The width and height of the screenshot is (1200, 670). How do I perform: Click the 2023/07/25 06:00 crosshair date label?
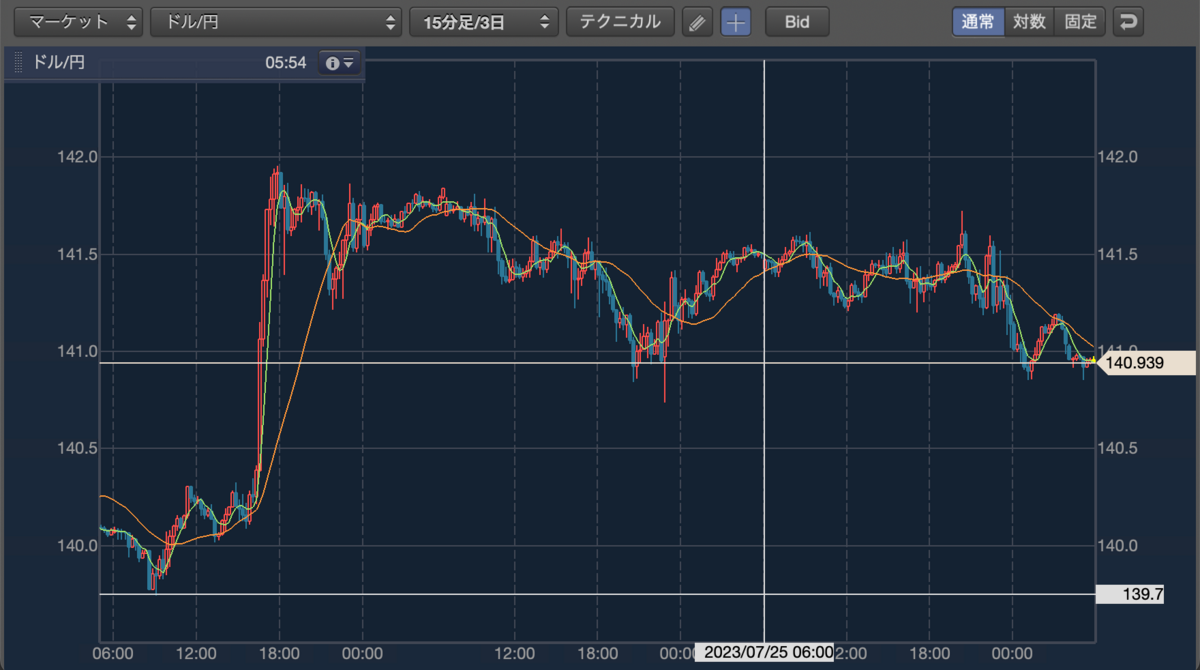click(765, 652)
